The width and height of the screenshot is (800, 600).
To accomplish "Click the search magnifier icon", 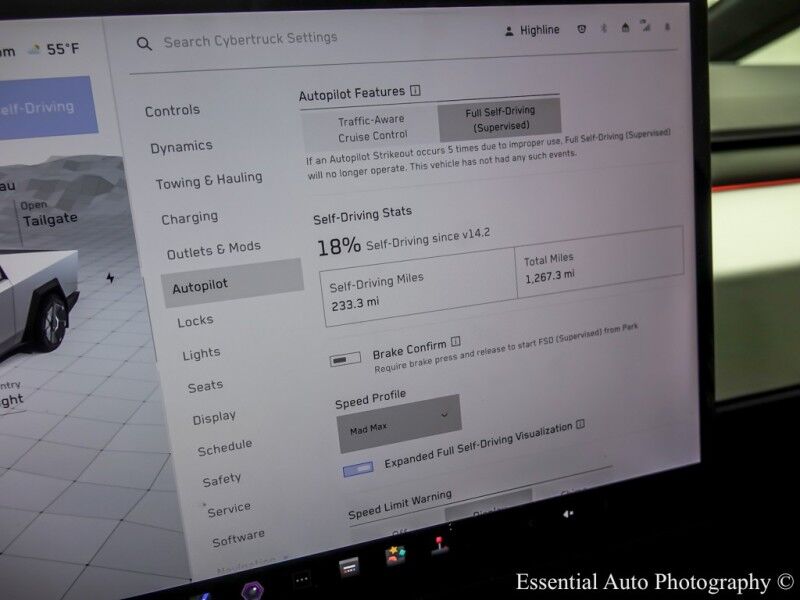I will coord(145,44).
